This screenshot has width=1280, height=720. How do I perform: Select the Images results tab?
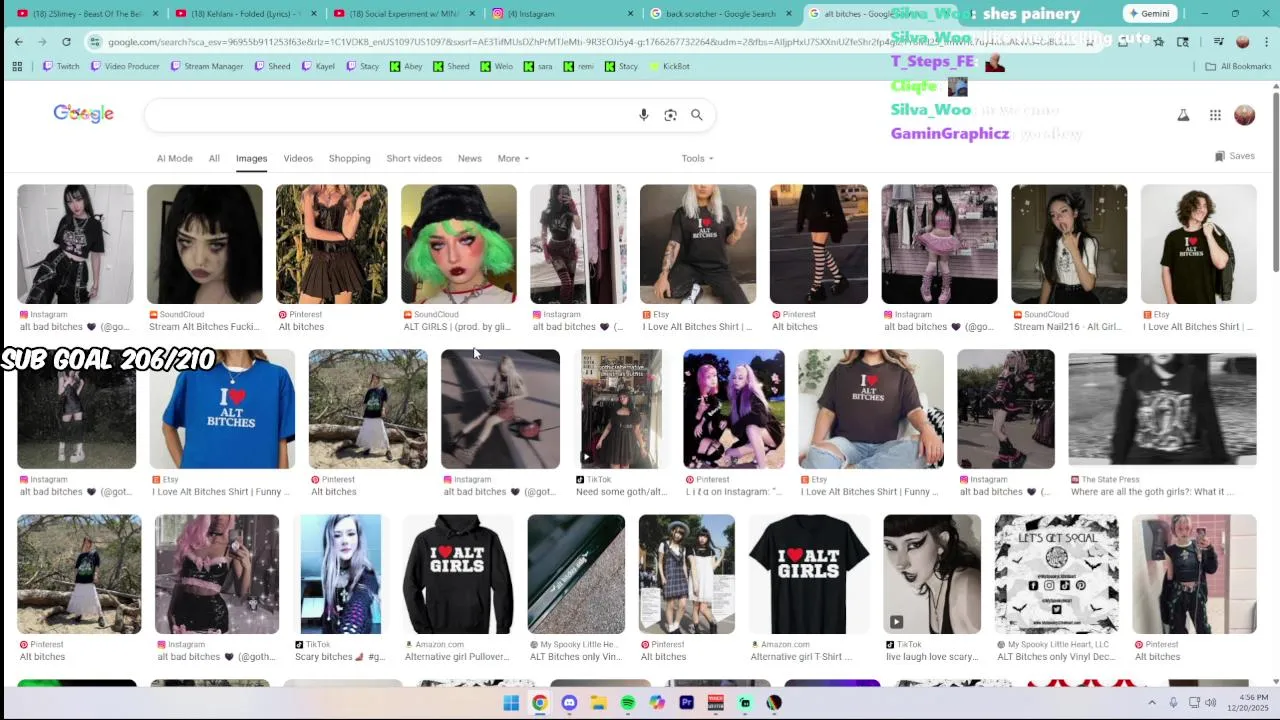[251, 158]
